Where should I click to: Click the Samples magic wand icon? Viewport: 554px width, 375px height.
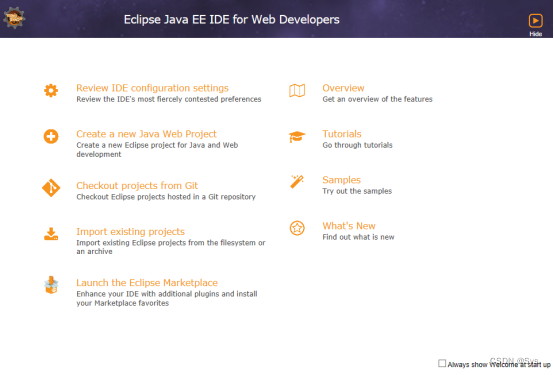pos(297,182)
